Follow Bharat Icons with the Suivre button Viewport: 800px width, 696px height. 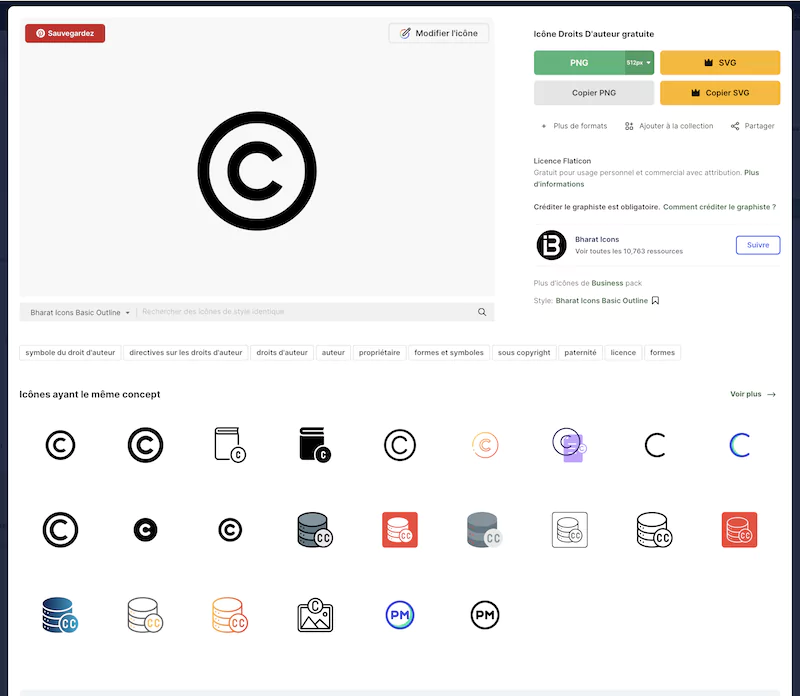click(x=757, y=244)
